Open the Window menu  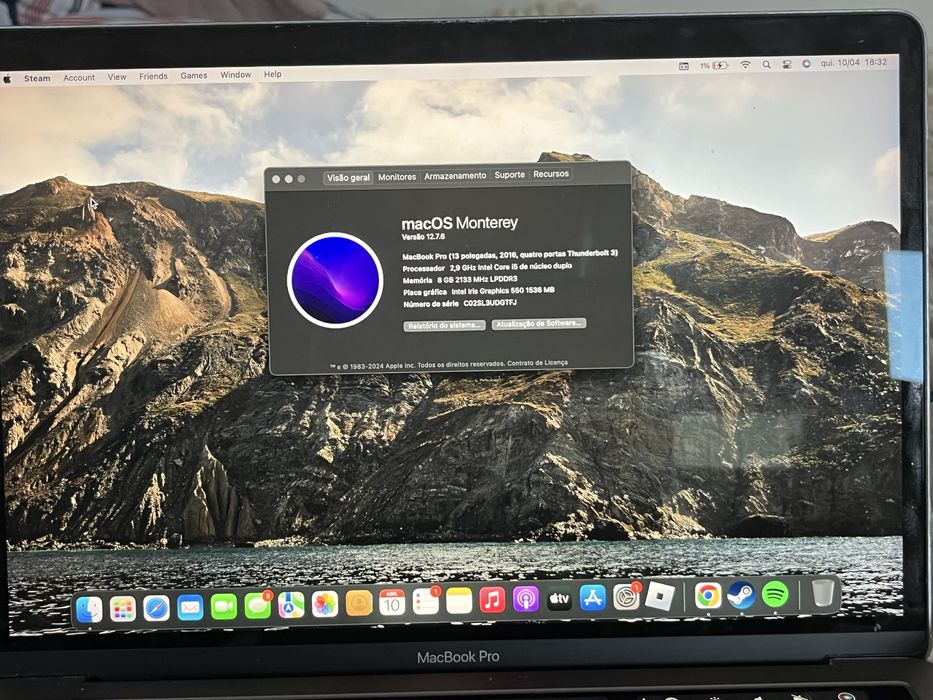(236, 75)
